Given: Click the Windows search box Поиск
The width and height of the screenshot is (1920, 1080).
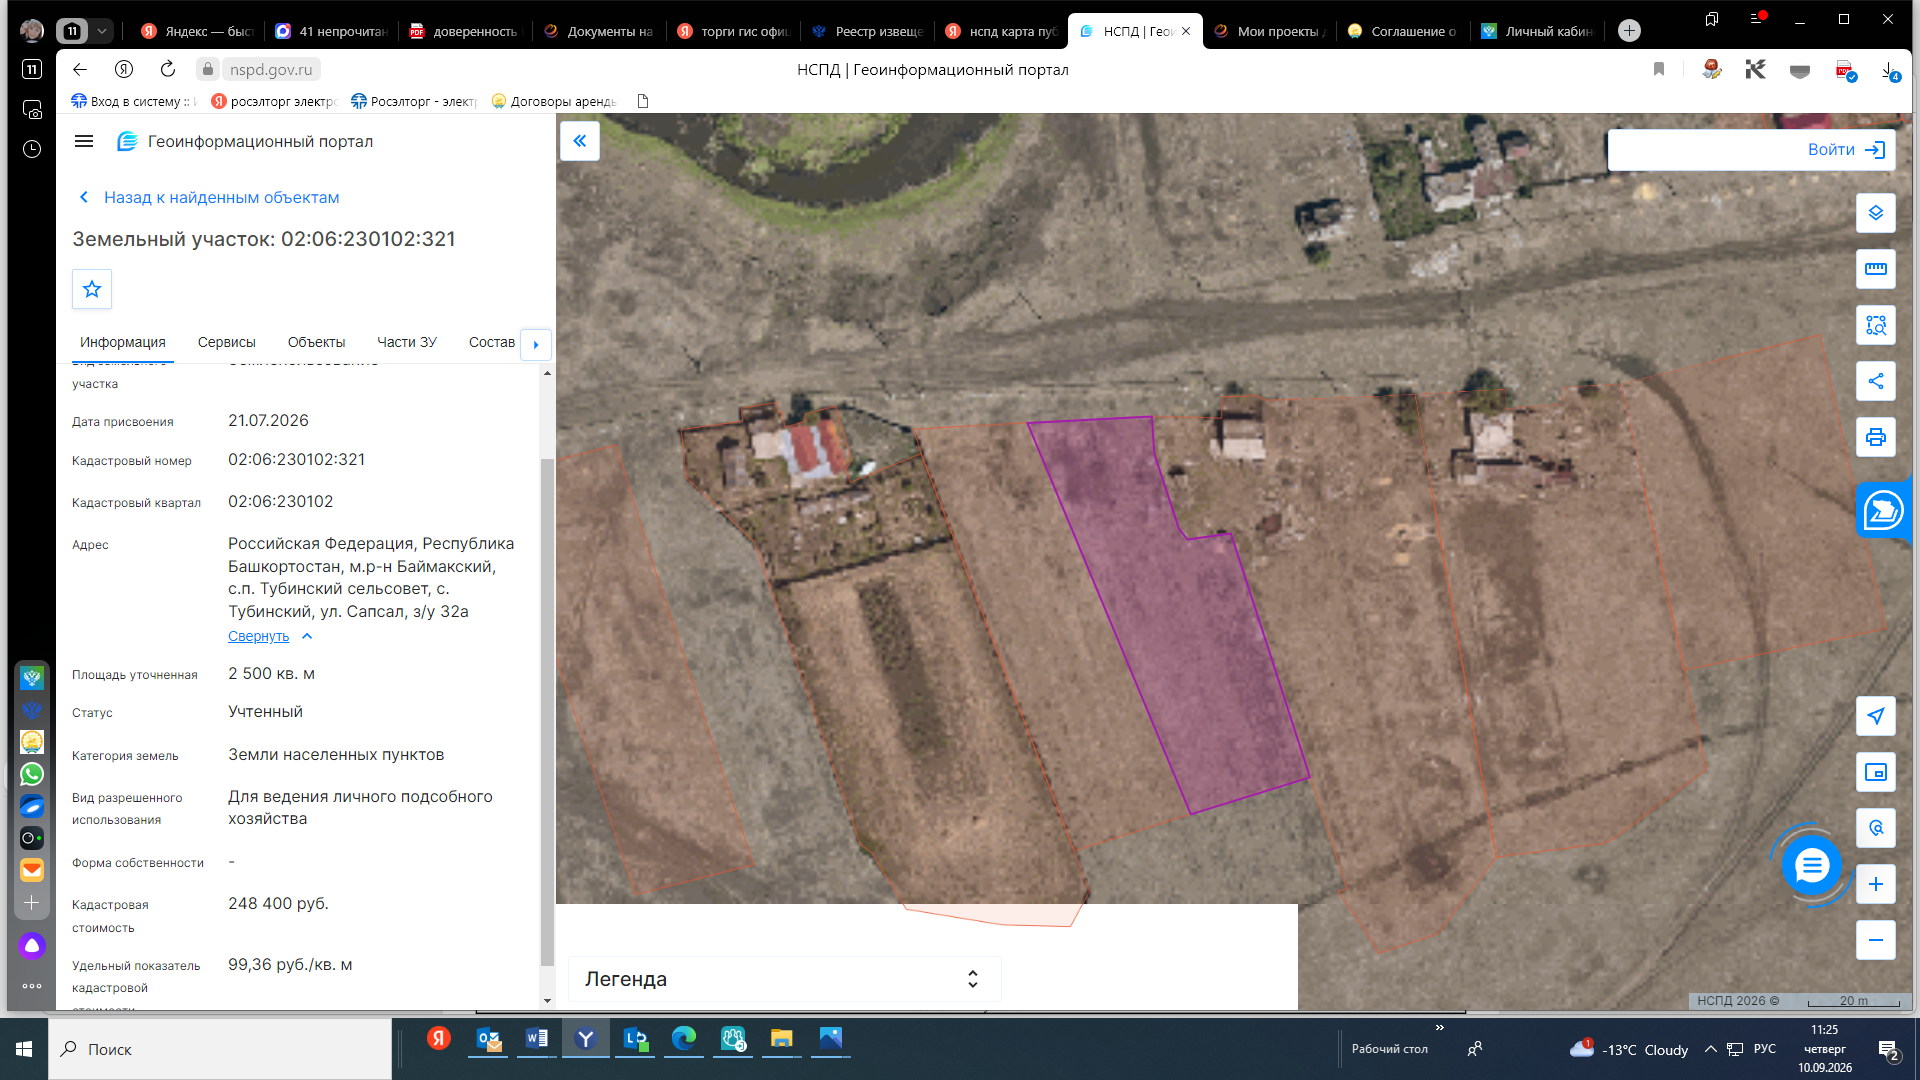Looking at the screenshot, I should [x=220, y=1049].
